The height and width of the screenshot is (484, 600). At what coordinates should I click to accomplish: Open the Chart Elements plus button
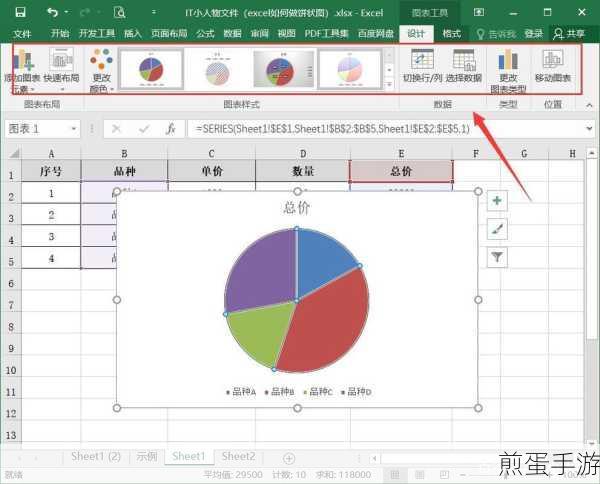pyautogui.click(x=497, y=200)
